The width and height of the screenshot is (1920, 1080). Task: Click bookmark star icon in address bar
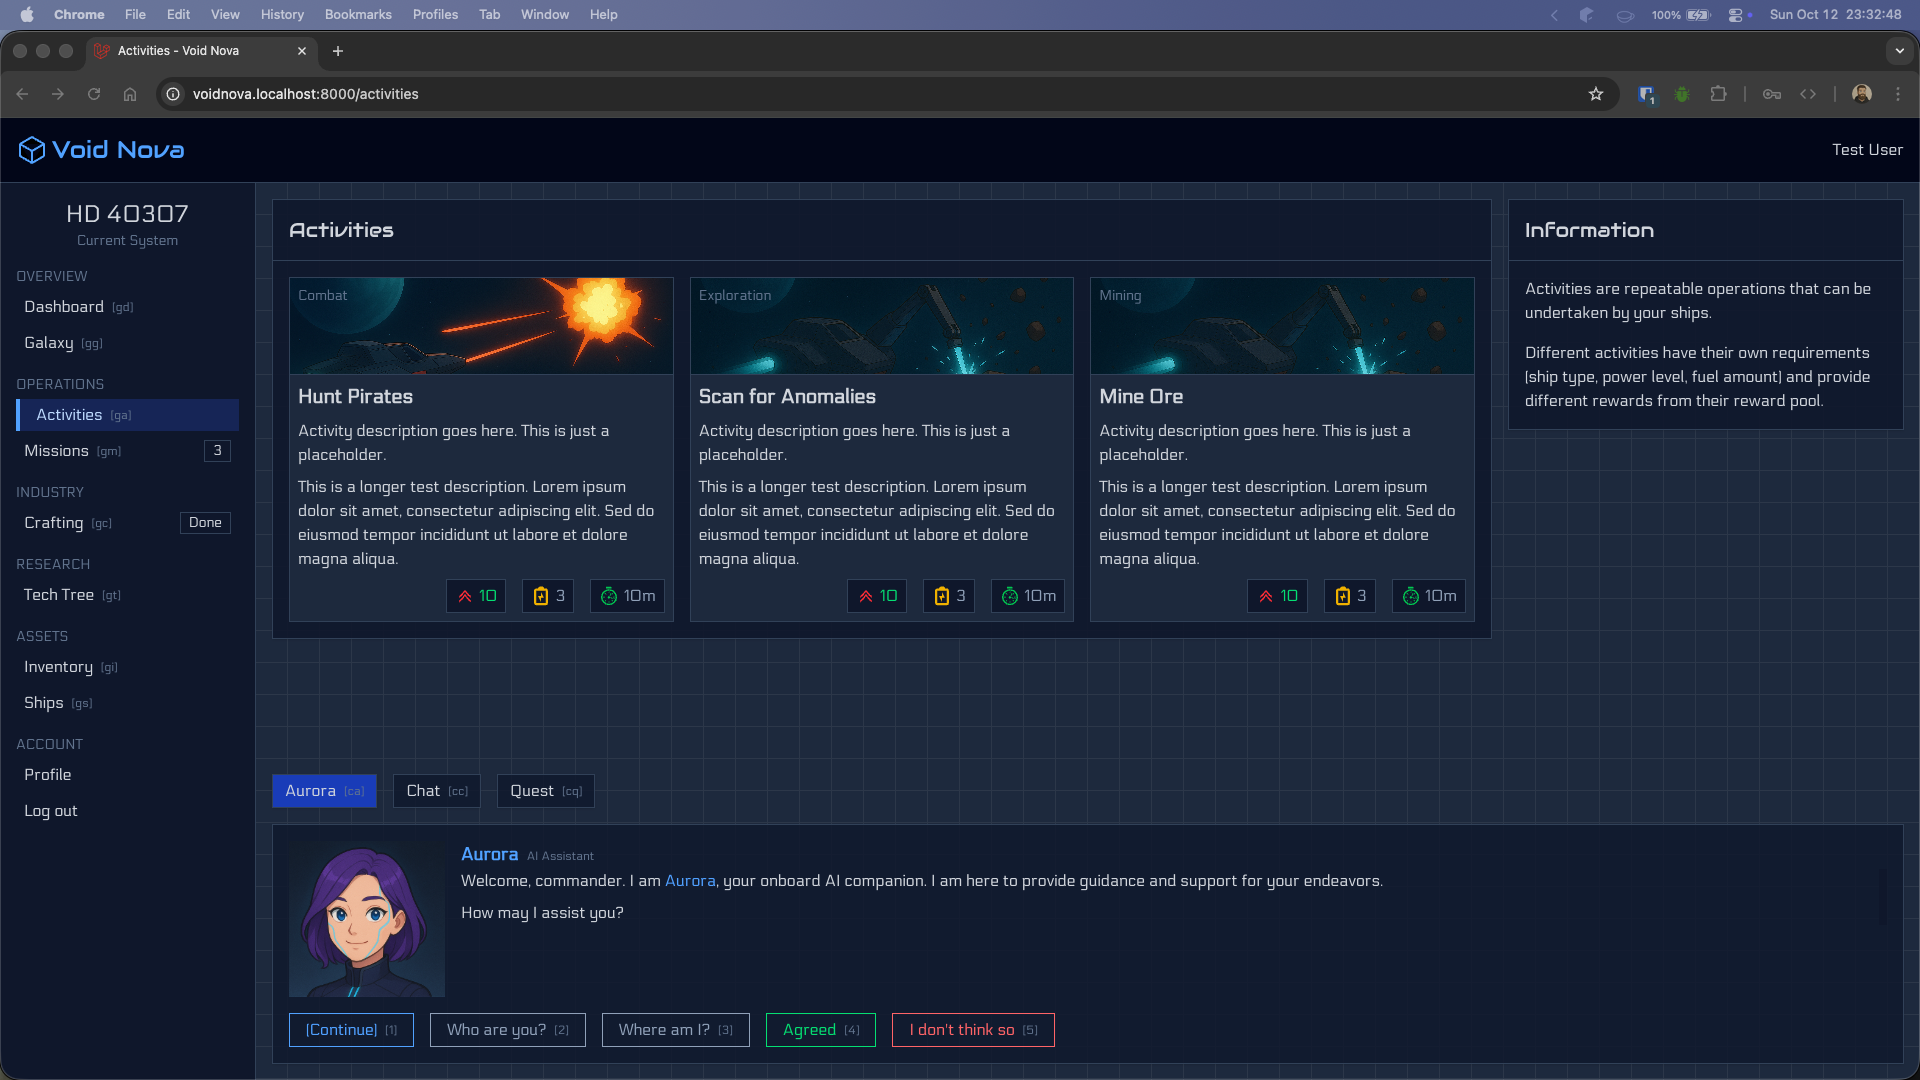point(1596,94)
